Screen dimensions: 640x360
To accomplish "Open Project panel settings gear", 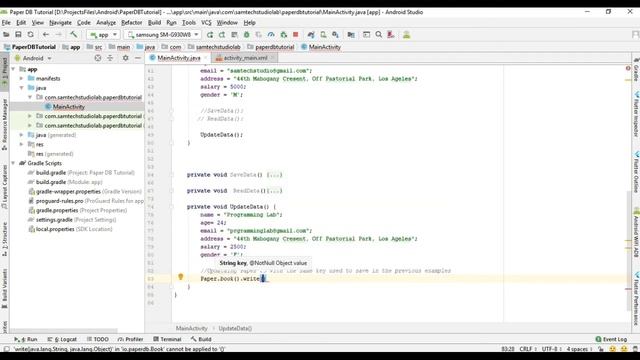I will point(125,58).
